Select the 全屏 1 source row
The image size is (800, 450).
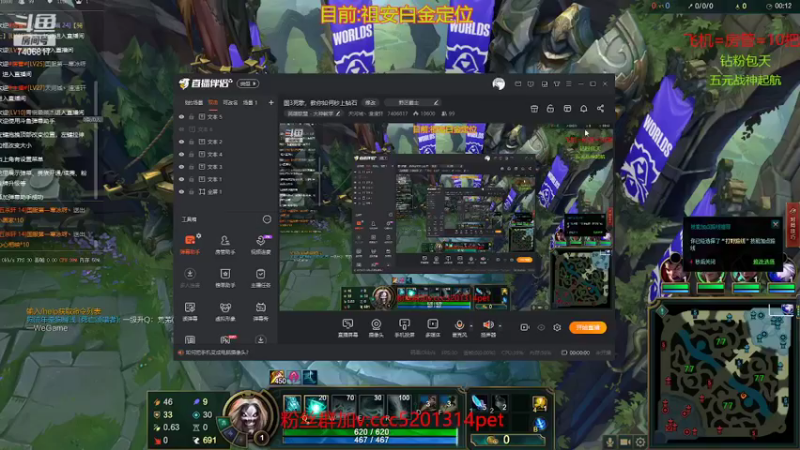click(x=224, y=192)
